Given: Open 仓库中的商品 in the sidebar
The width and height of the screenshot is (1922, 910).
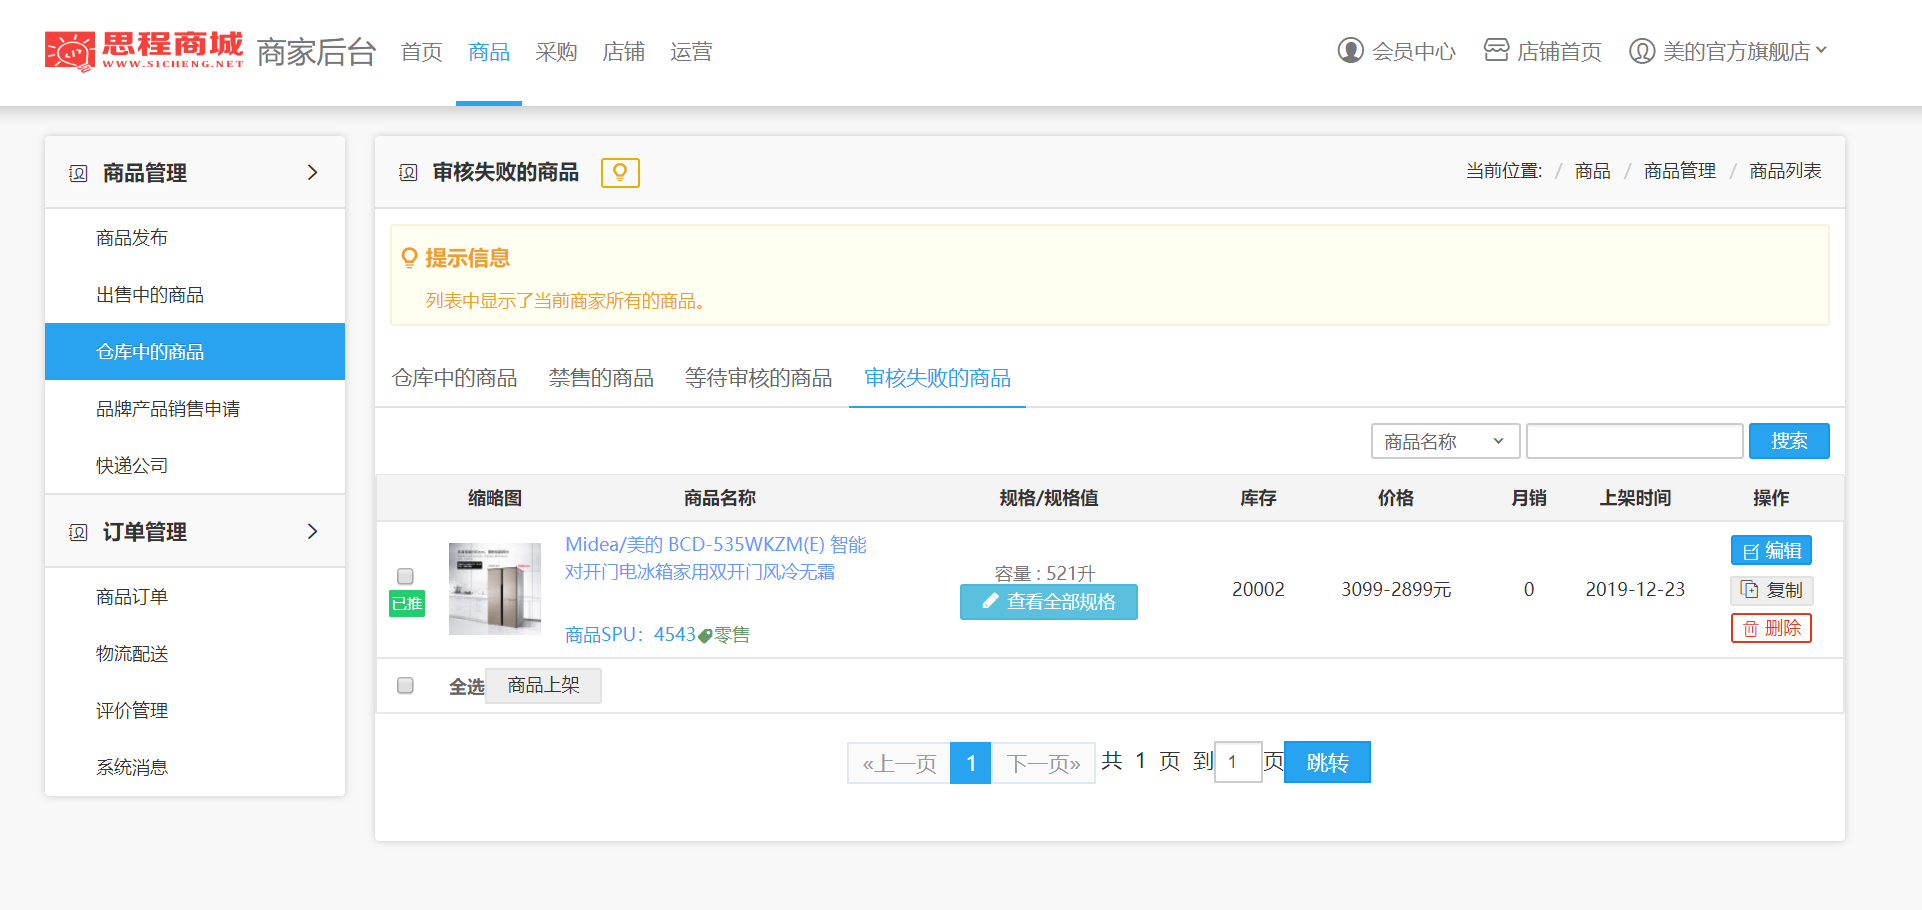Looking at the screenshot, I should point(195,352).
